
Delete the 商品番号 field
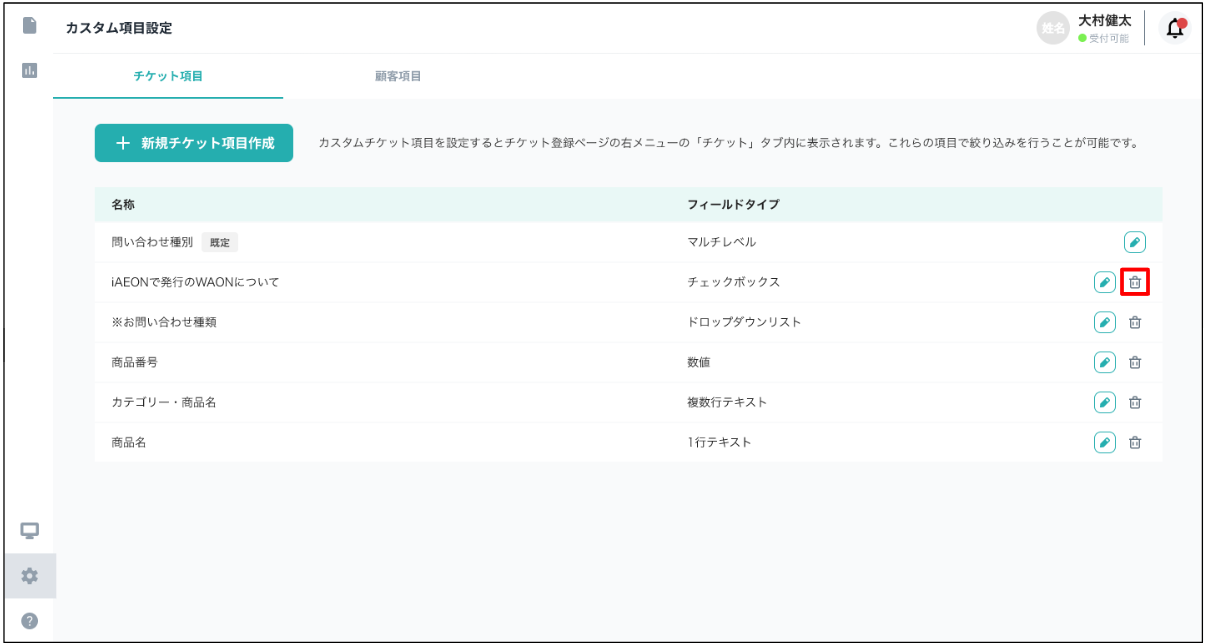click(x=1135, y=362)
